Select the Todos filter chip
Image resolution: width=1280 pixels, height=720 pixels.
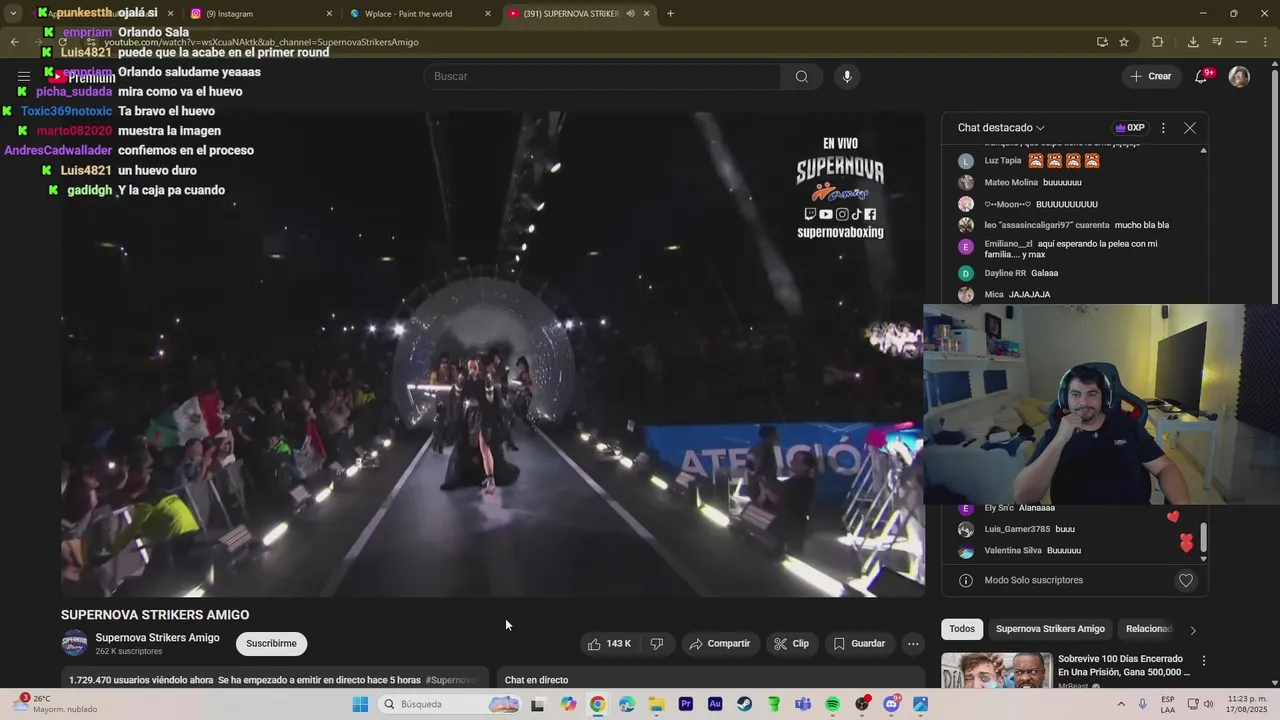click(x=962, y=629)
